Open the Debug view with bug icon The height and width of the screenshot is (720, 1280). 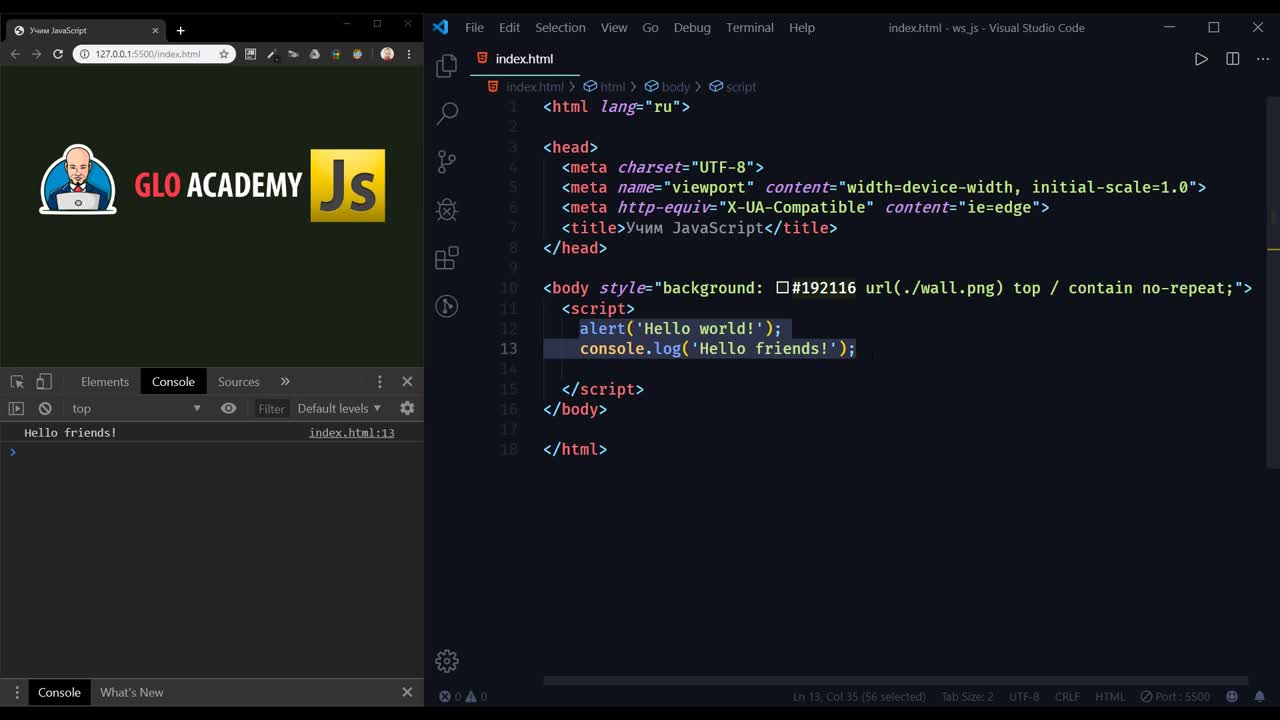(x=447, y=209)
